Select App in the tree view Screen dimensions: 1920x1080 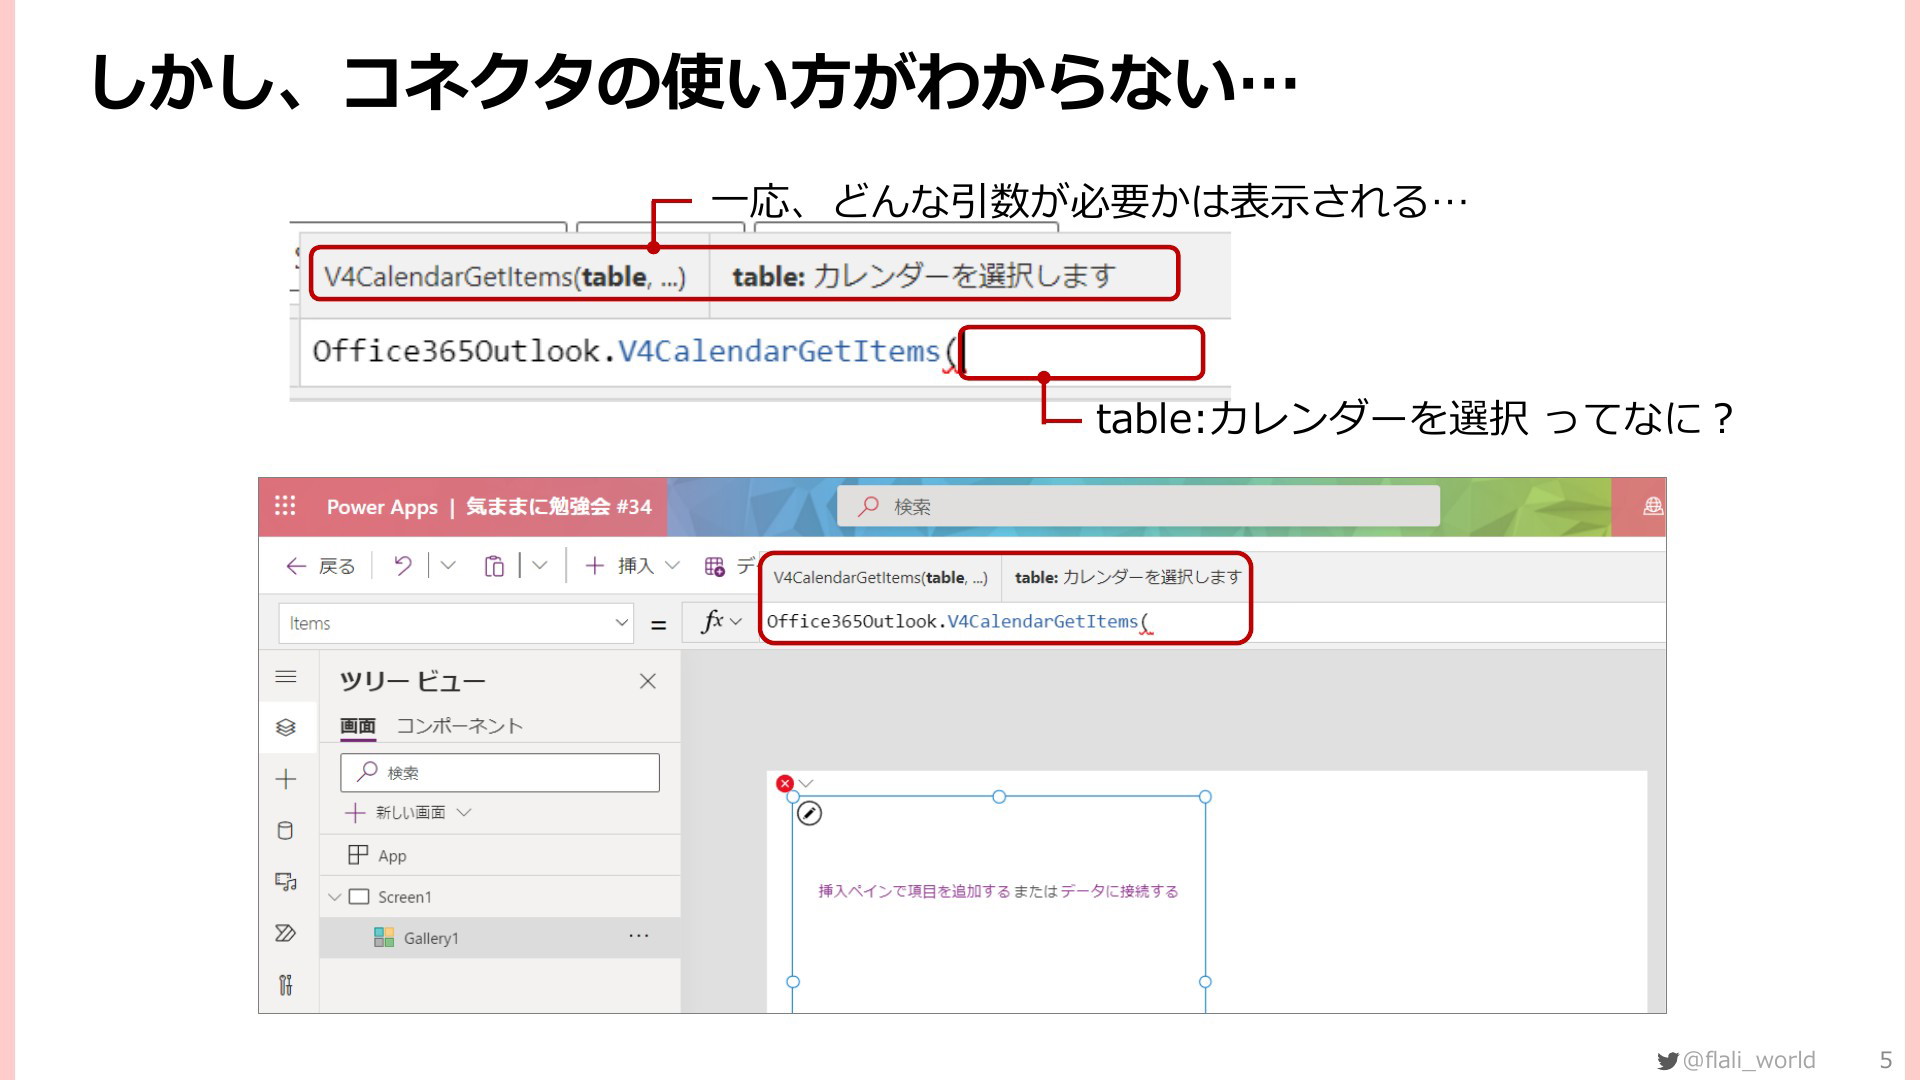500,855
